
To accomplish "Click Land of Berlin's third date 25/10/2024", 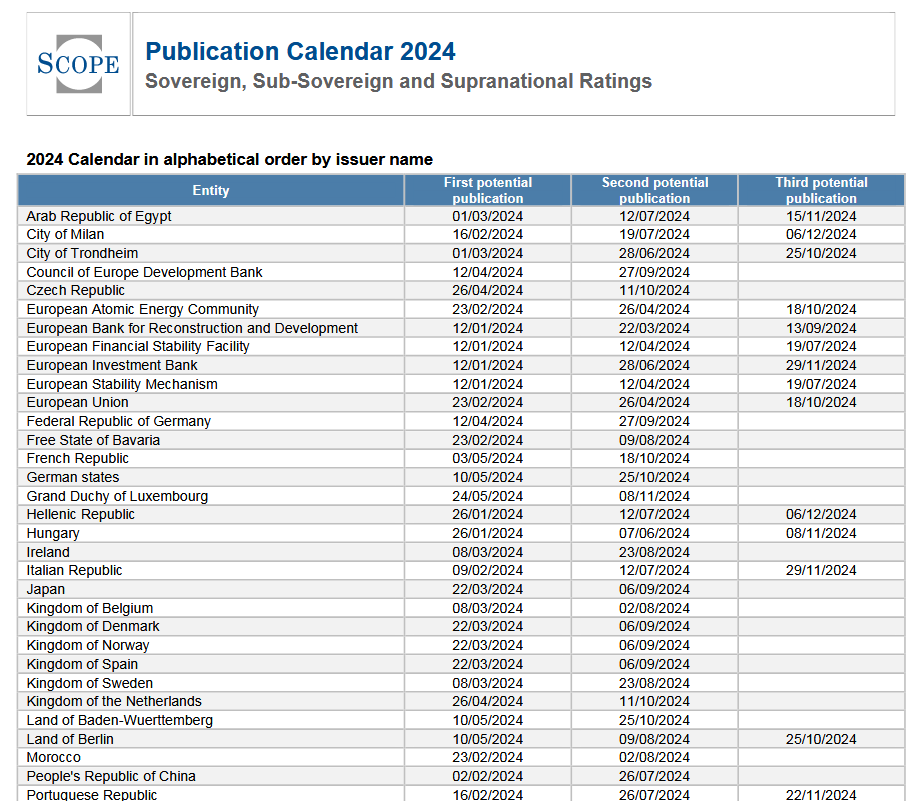I will (821, 739).
